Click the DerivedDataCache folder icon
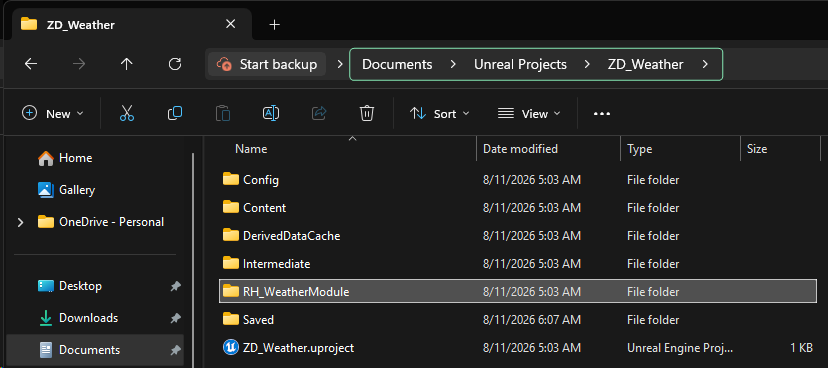The width and height of the screenshot is (828, 368). pos(231,235)
